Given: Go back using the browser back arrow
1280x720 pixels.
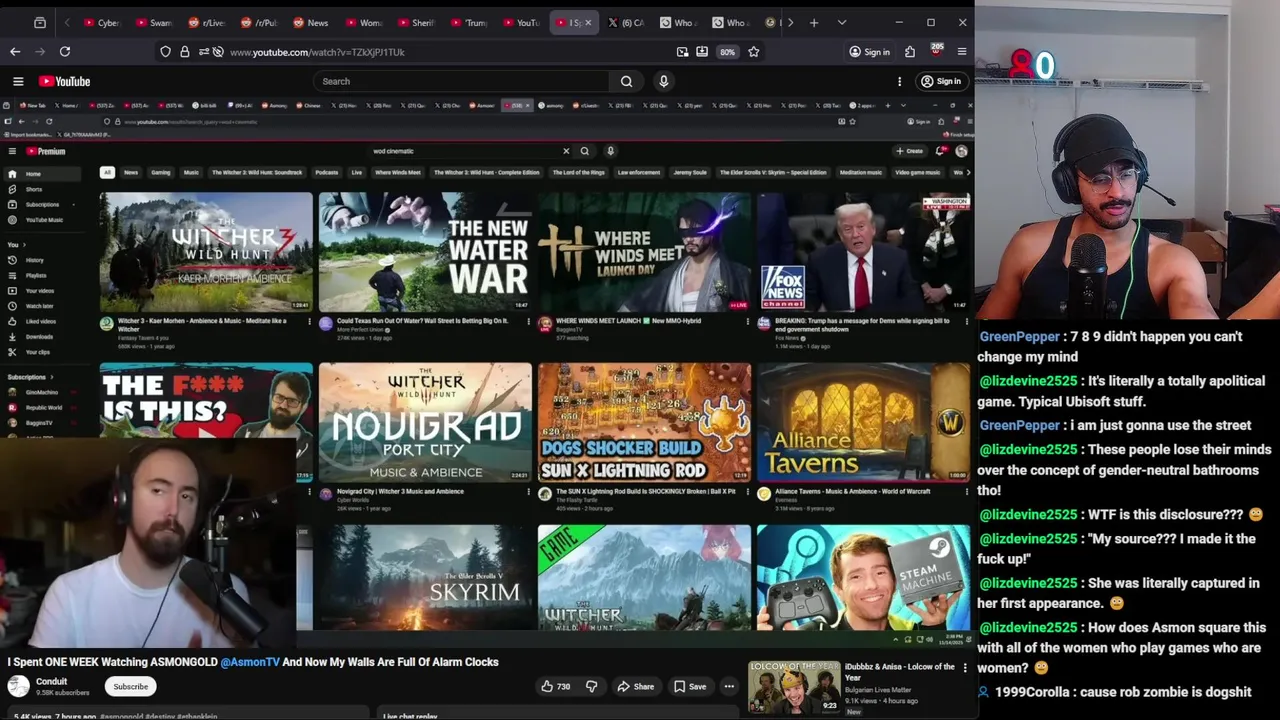Looking at the screenshot, I should 15,52.
